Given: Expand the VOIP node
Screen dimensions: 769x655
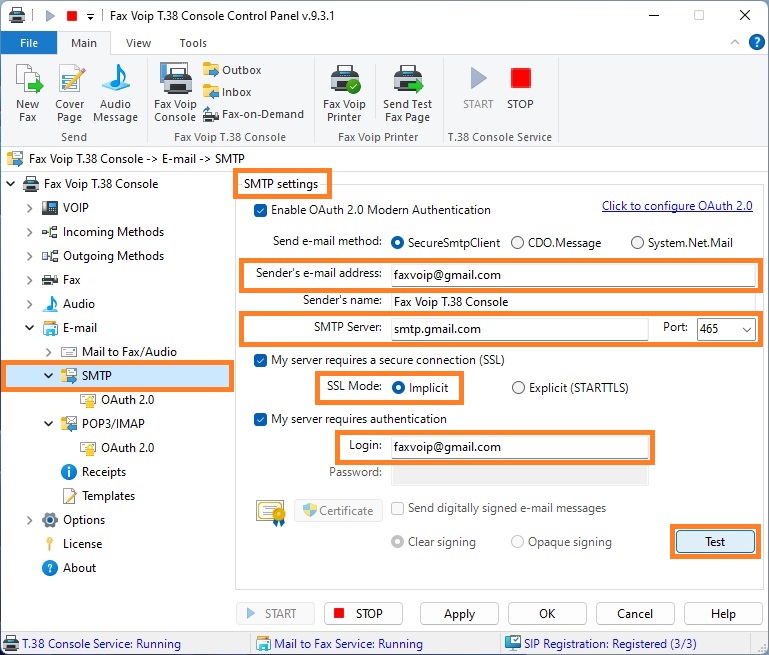Looking at the screenshot, I should [29, 208].
